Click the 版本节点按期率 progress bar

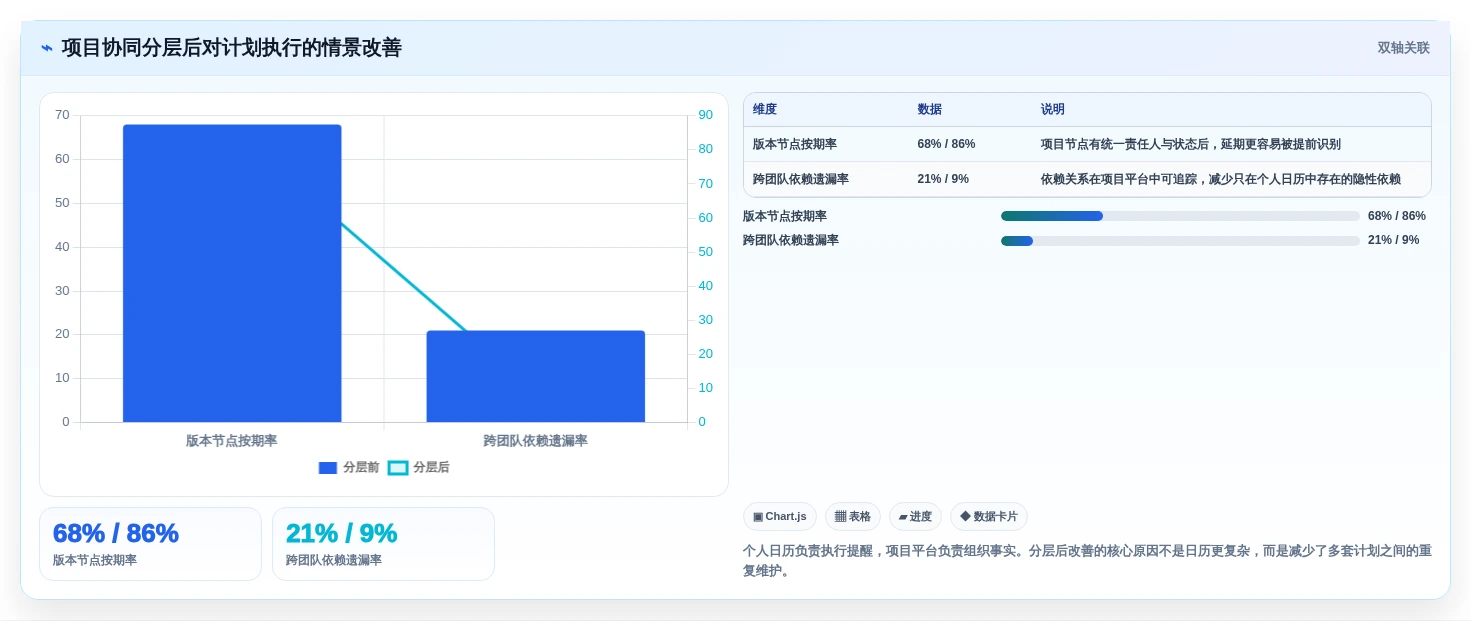(1180, 216)
